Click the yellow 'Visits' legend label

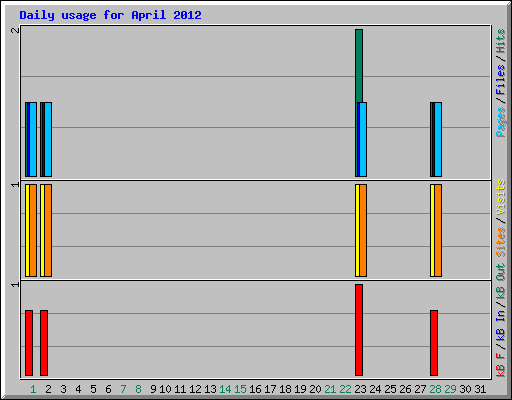click(x=501, y=197)
